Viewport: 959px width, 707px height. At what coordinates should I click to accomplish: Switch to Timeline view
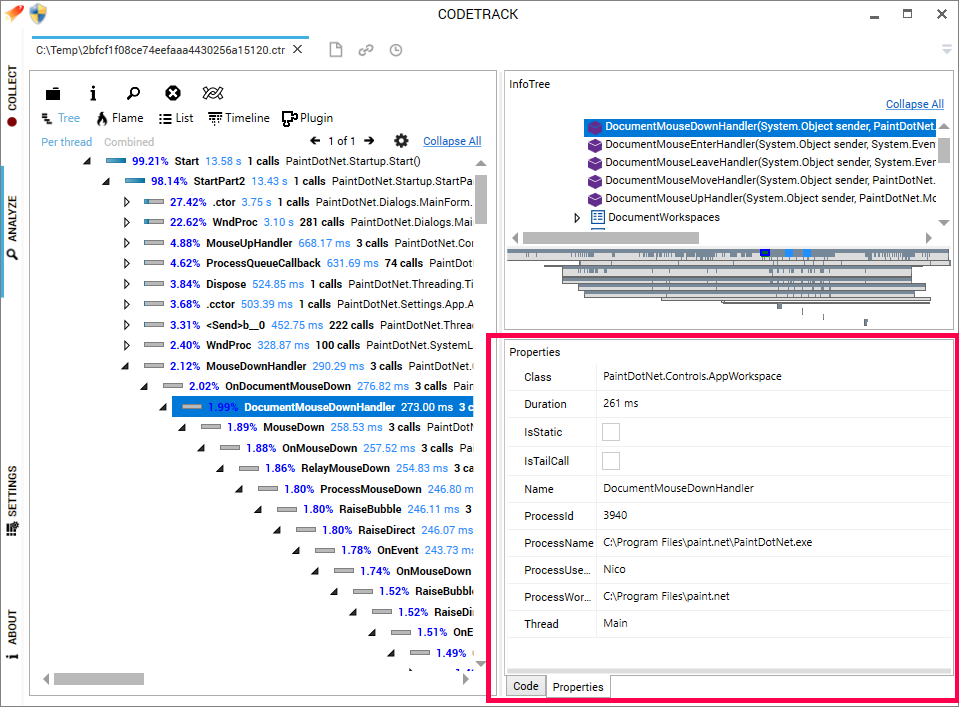[x=239, y=118]
